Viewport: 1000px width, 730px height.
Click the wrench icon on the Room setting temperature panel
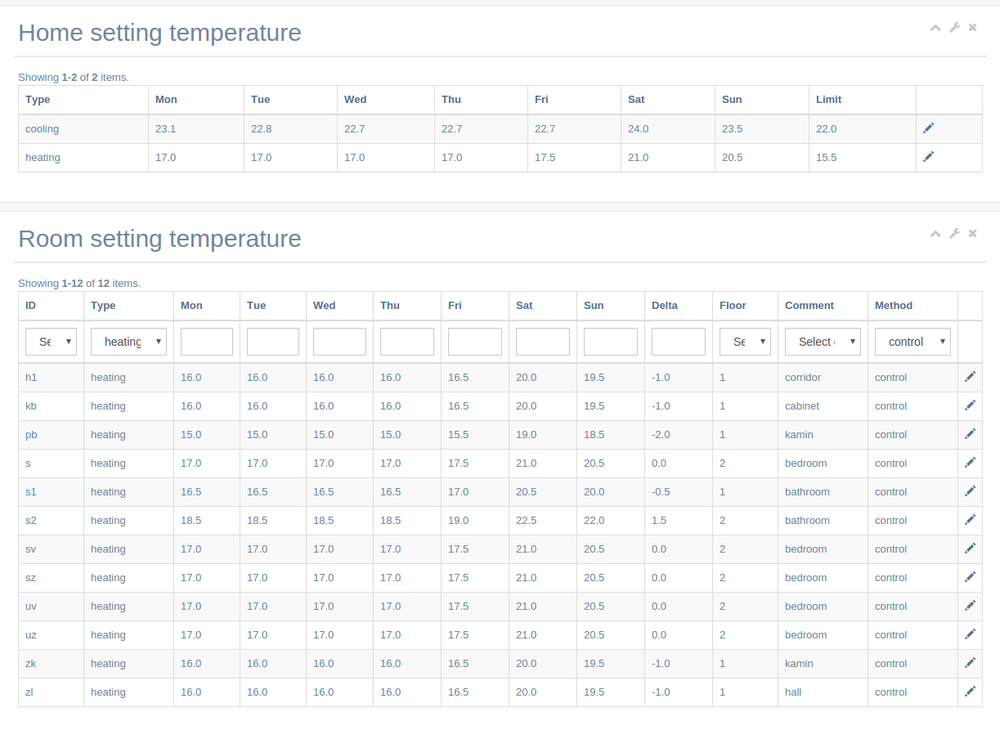click(954, 234)
